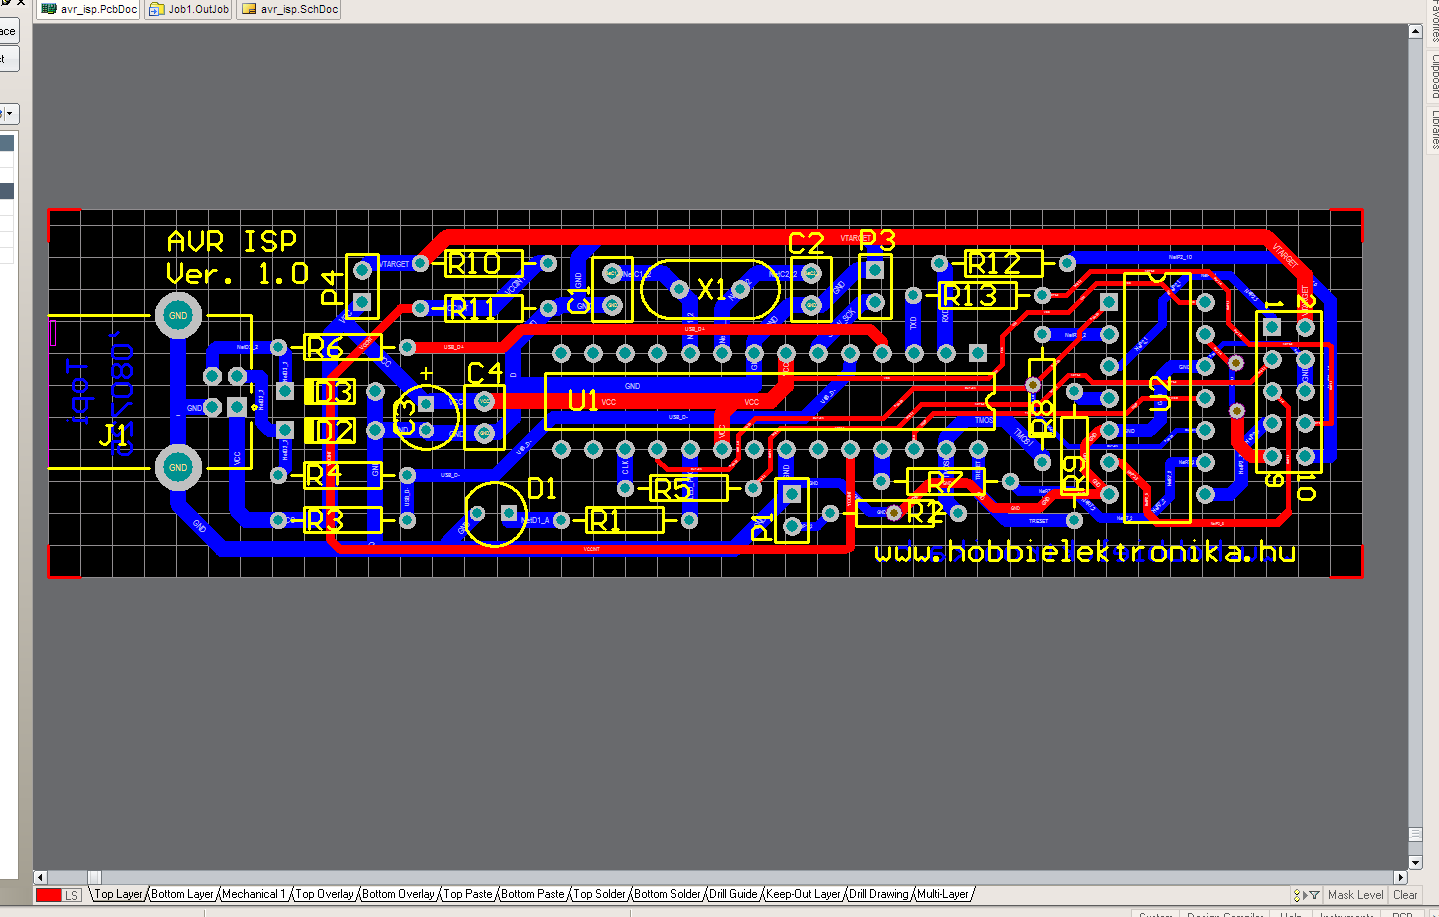Activate the Top Overlay layer tab
The height and width of the screenshot is (917, 1439).
pos(324,894)
